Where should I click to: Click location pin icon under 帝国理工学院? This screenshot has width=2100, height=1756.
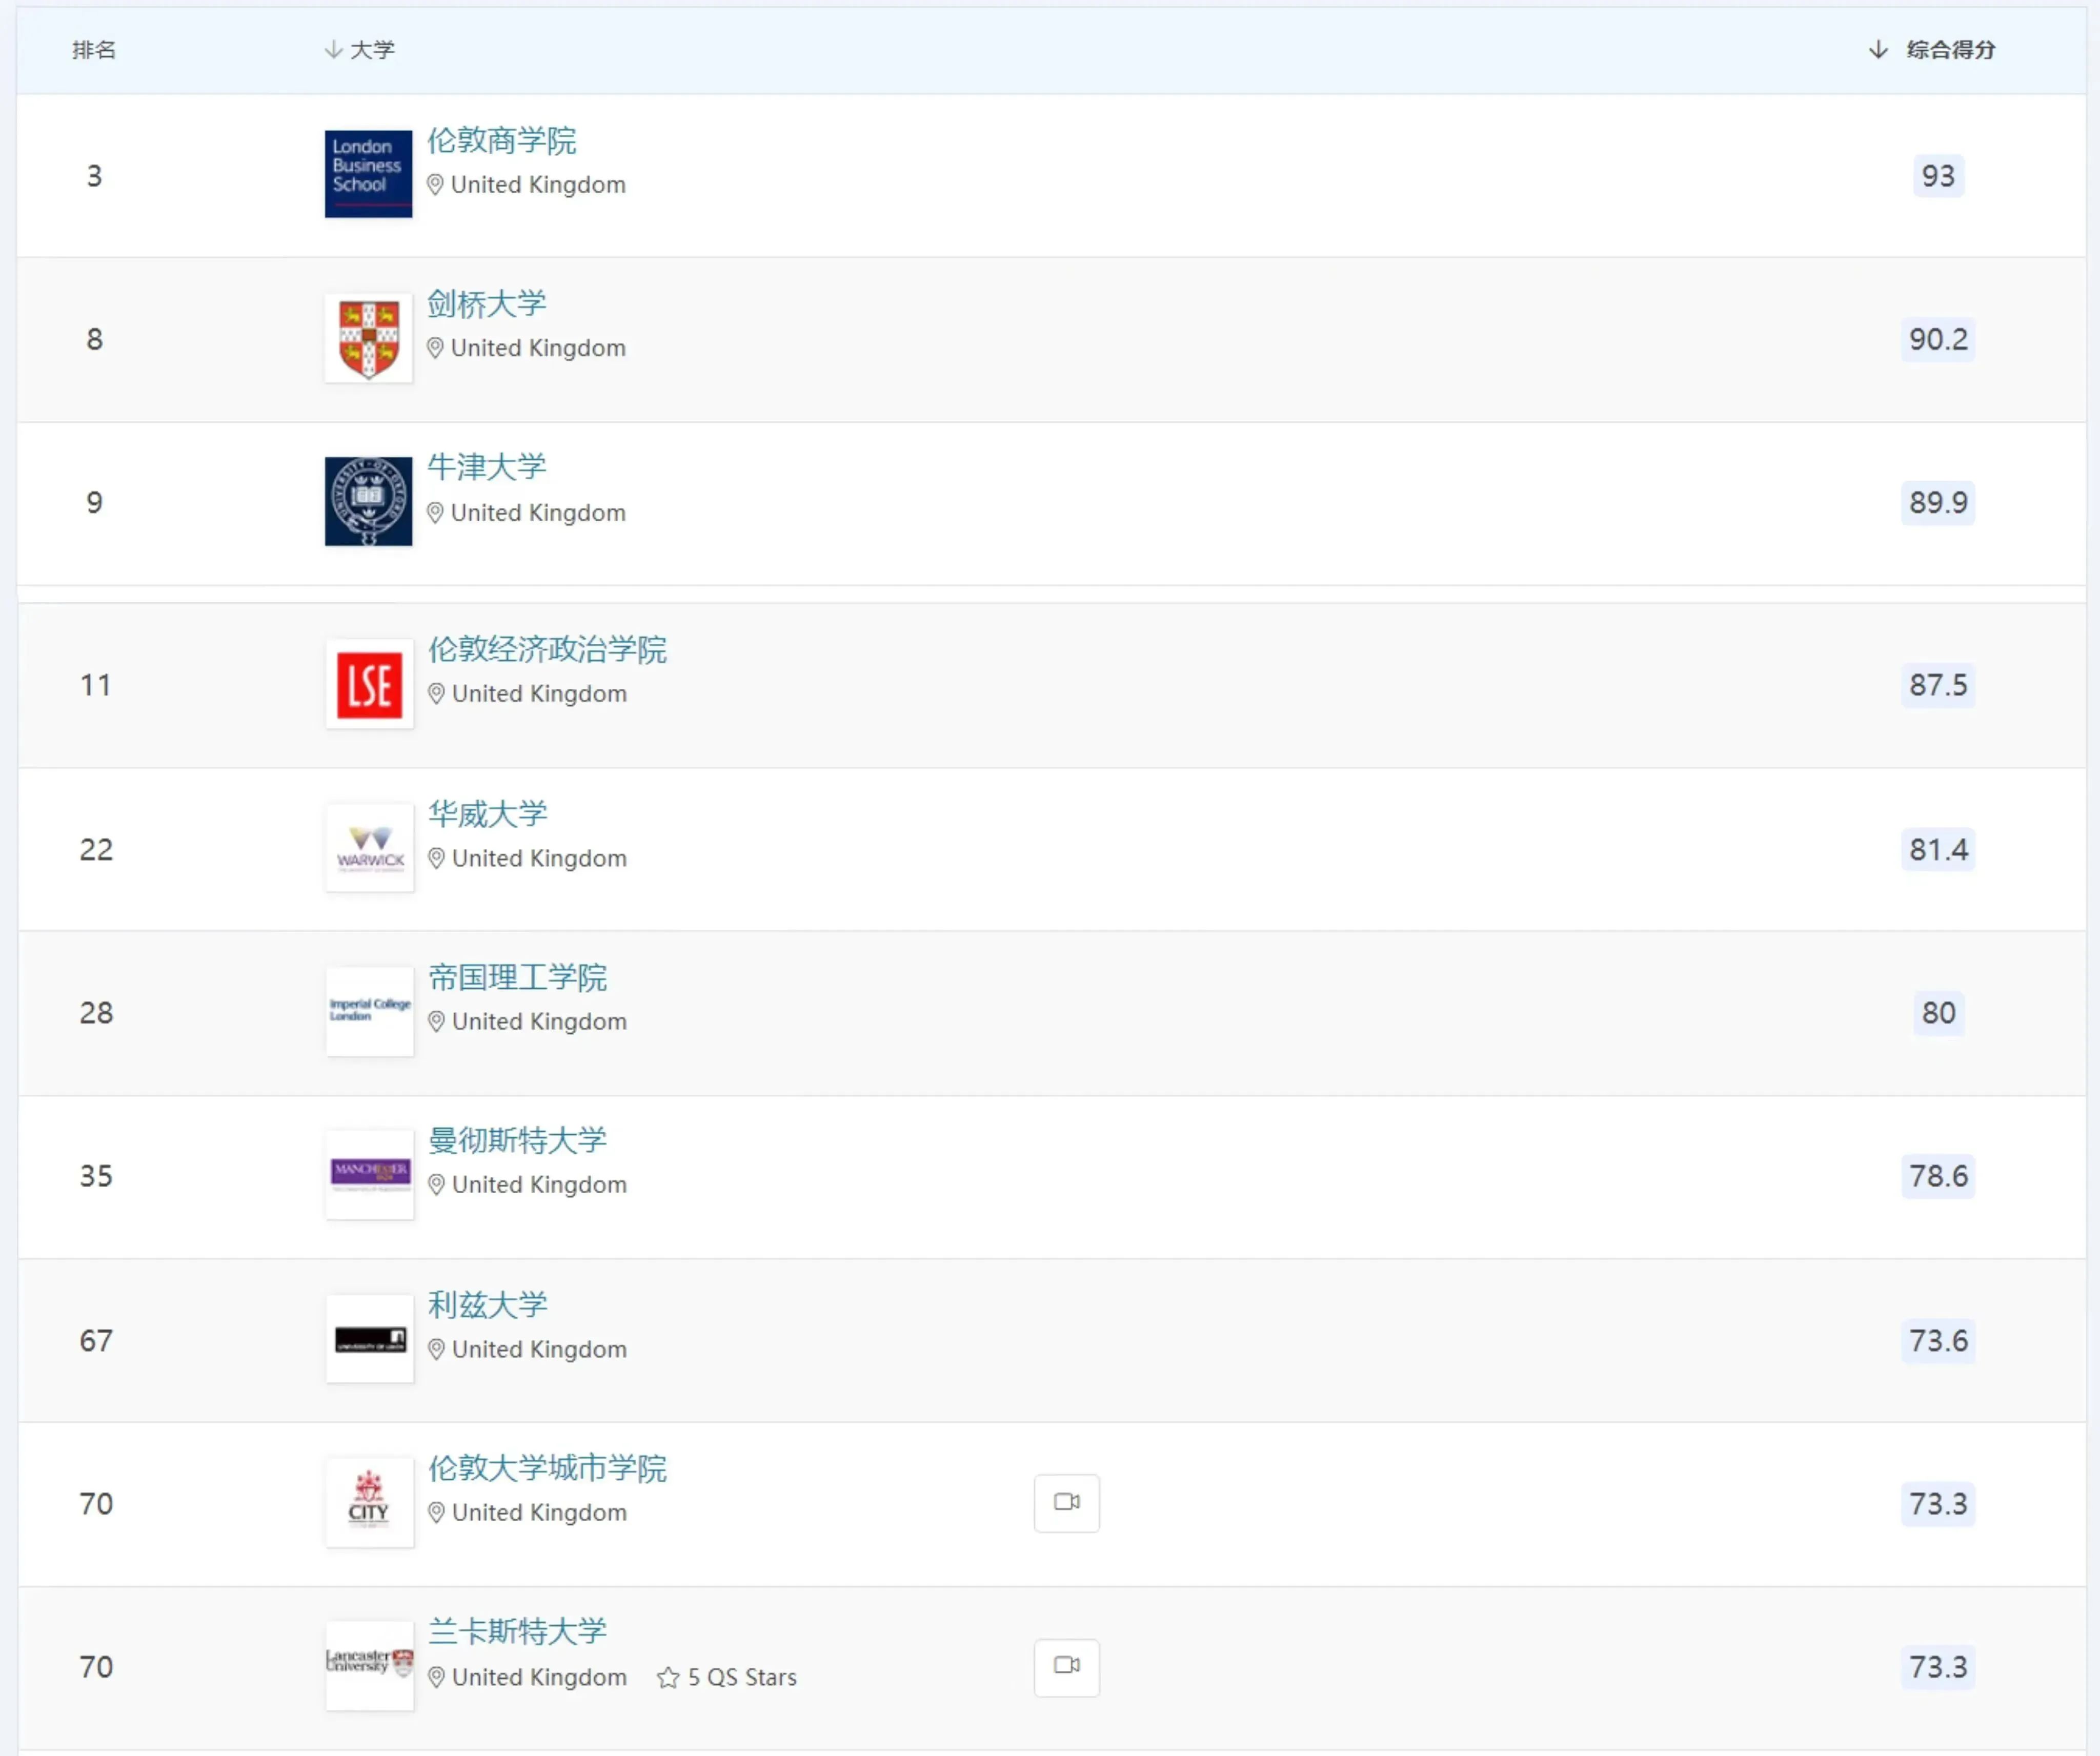436,1022
